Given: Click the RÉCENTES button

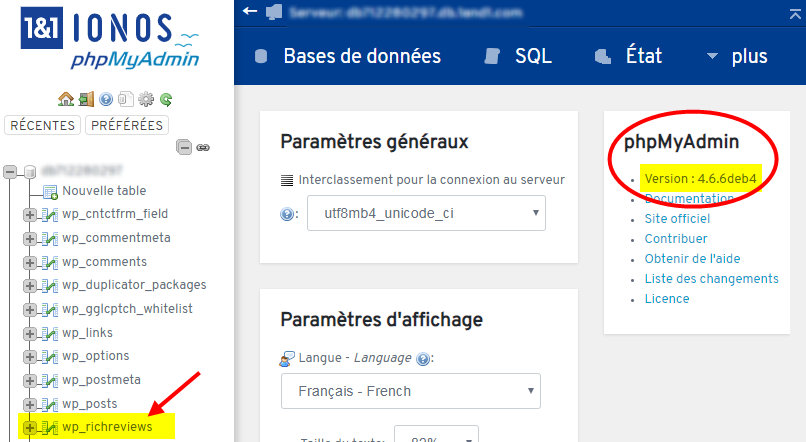Looking at the screenshot, I should point(43,125).
